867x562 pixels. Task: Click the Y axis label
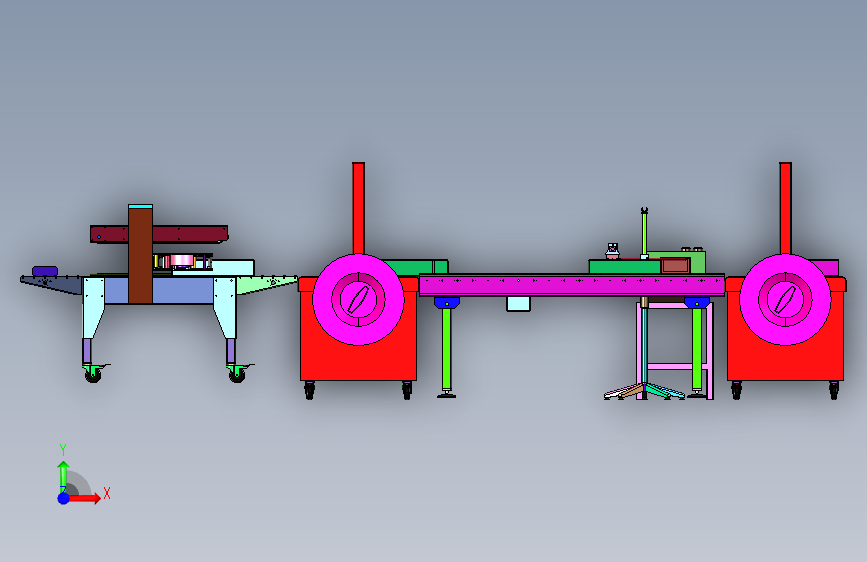[63, 450]
